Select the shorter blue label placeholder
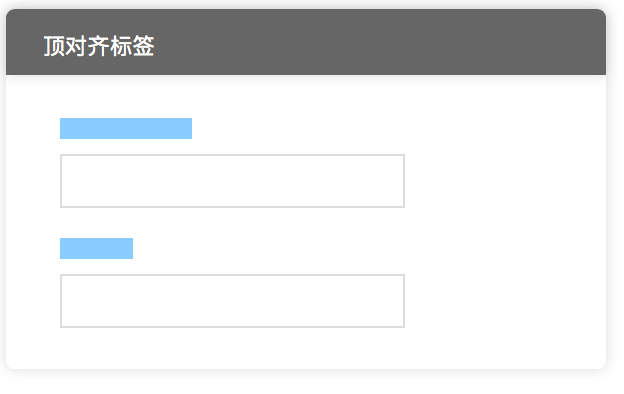Screen dimensions: 624x394 coord(96,248)
